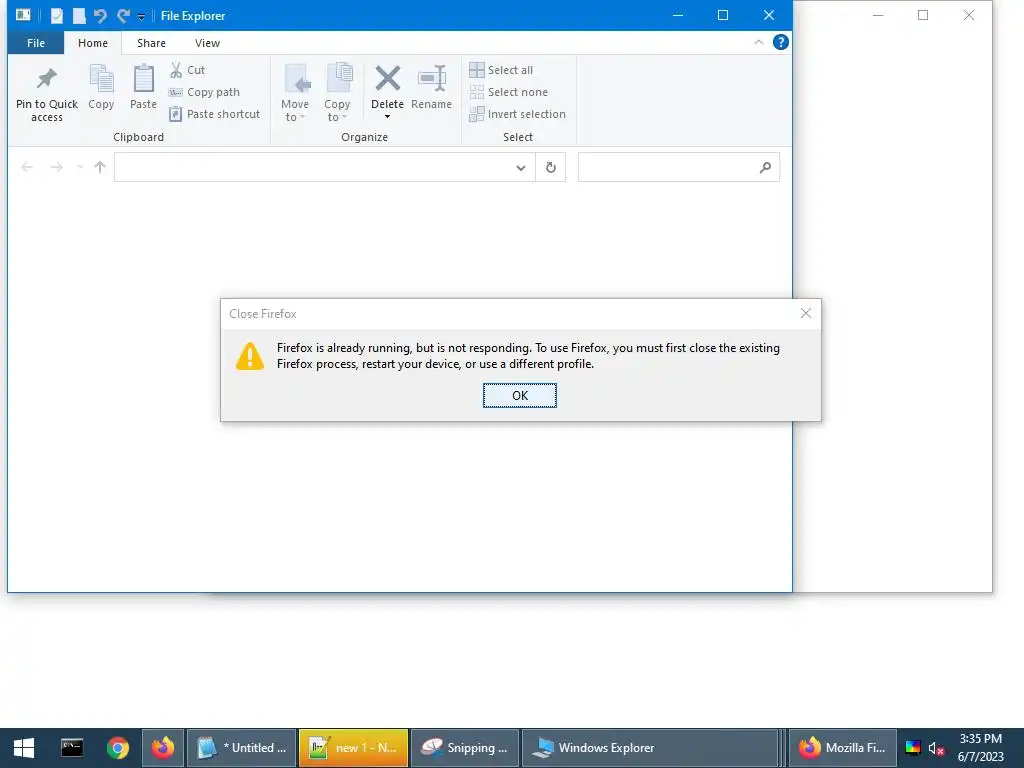Maximize the background Firefox window
The image size is (1024, 768).
(x=923, y=15)
